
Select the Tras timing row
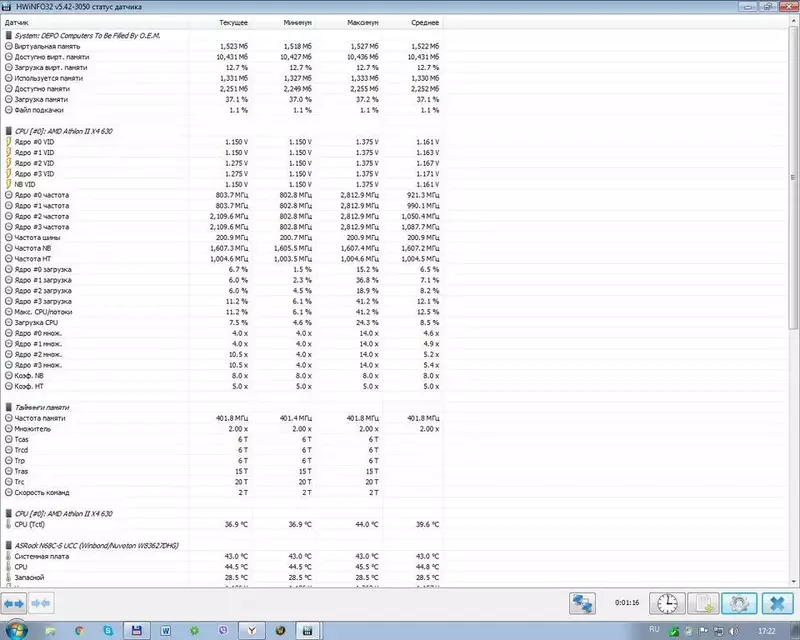click(222, 471)
